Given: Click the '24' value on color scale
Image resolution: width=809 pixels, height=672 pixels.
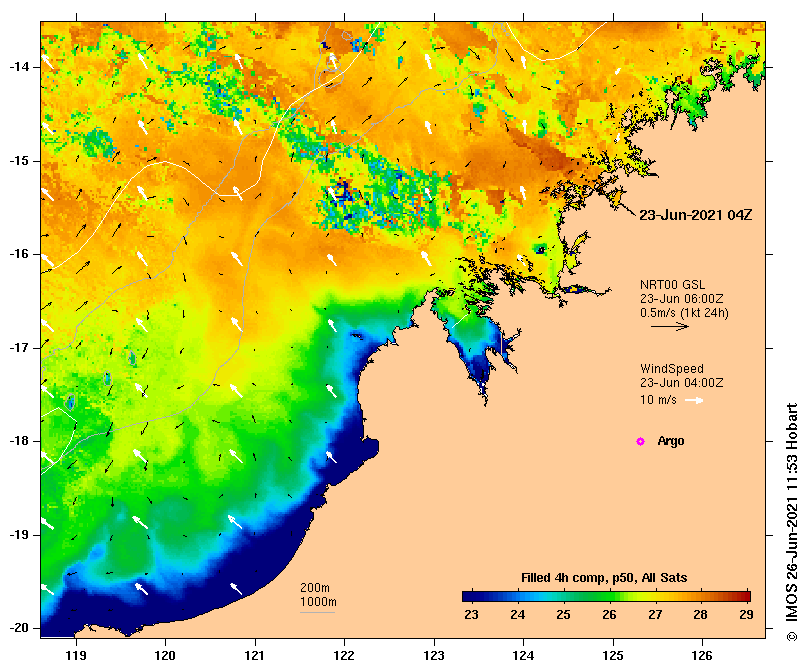Looking at the screenshot, I should click(x=517, y=615).
